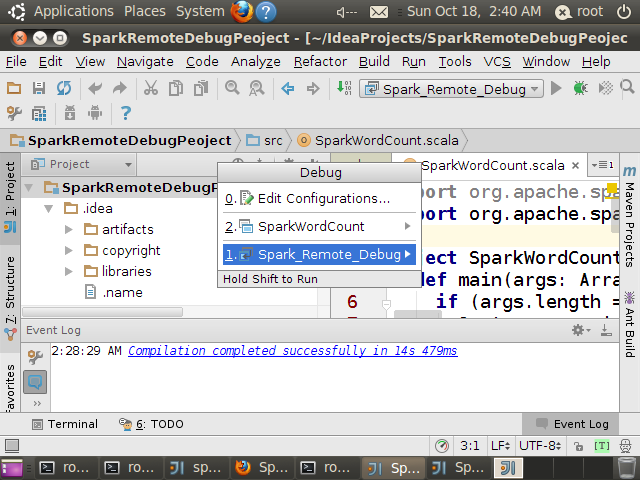
Task: Select SparkWordCount in Debug popup
Action: [x=319, y=226]
